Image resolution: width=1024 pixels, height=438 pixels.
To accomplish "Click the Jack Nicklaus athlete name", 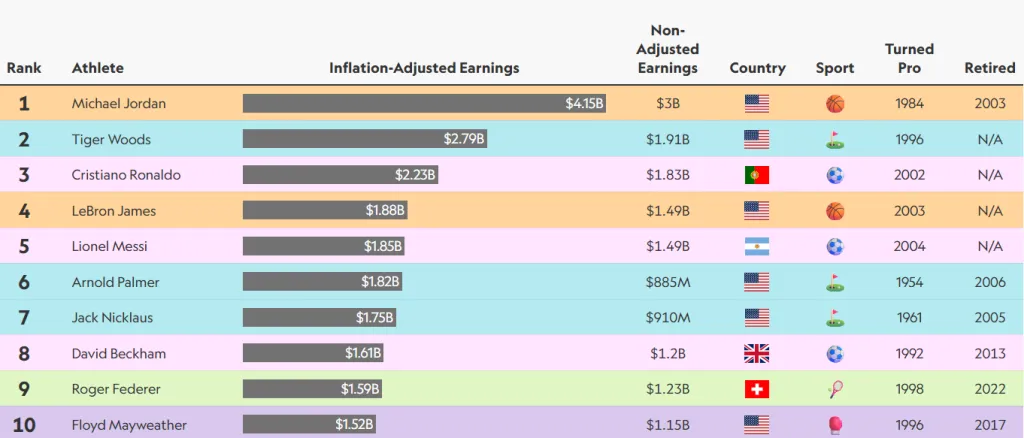I will pyautogui.click(x=112, y=318).
